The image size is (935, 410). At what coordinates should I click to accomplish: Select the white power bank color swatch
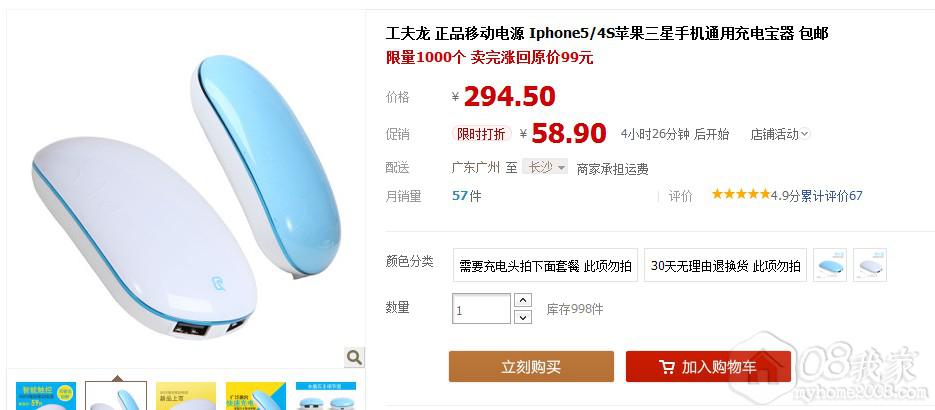(x=870, y=265)
